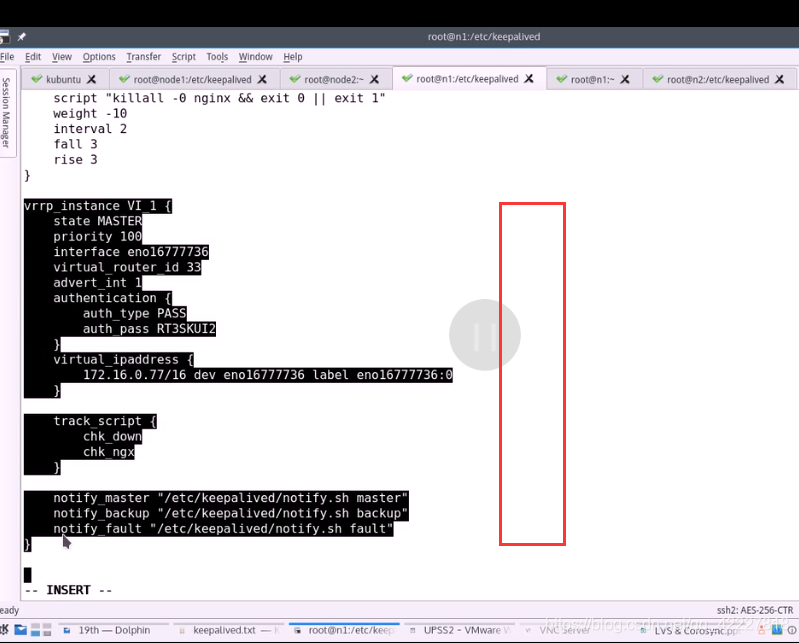Open the Help menu
The image size is (799, 643).
tap(292, 57)
